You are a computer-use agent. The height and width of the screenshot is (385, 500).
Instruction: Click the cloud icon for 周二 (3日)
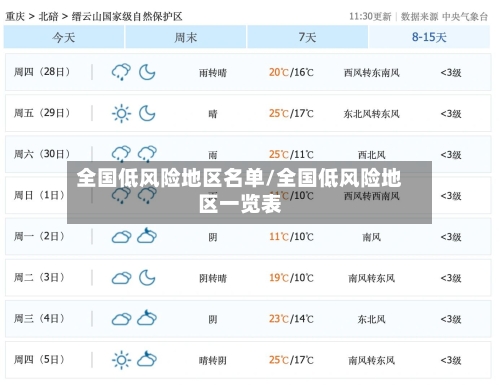(121, 278)
